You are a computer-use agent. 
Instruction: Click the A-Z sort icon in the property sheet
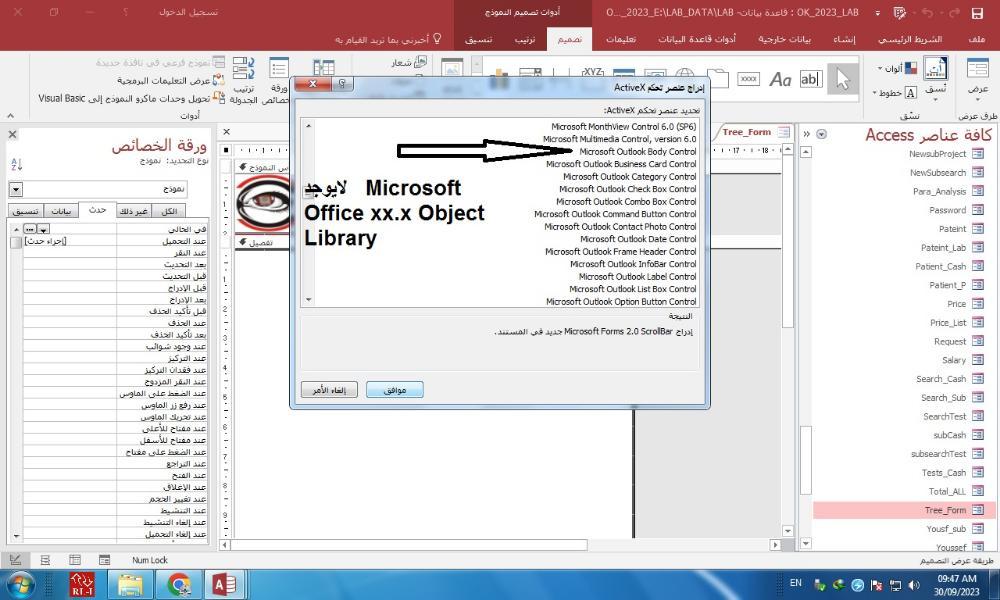point(17,165)
